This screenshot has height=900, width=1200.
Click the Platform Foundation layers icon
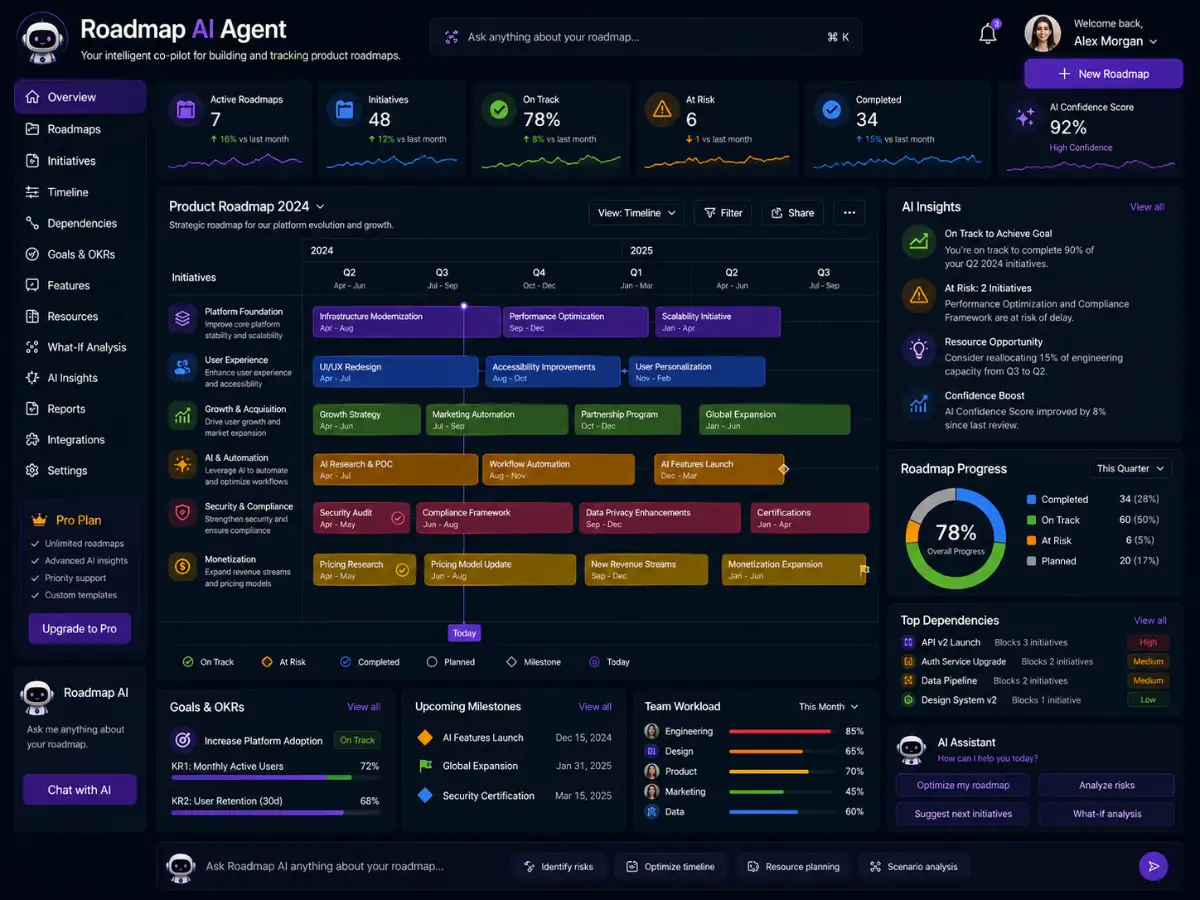coord(182,319)
